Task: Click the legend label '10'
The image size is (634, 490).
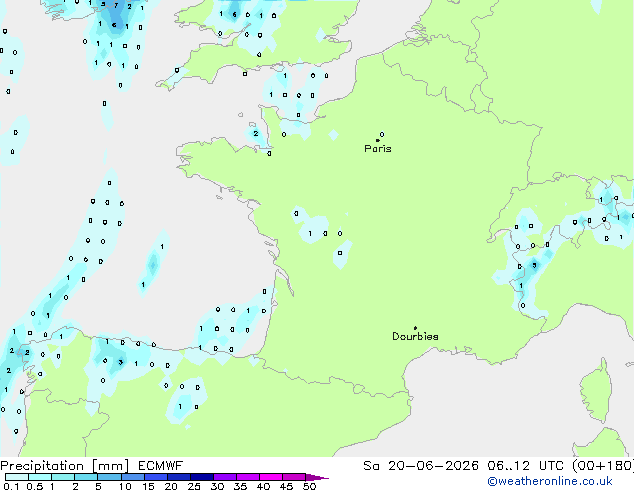Action: tap(125, 486)
